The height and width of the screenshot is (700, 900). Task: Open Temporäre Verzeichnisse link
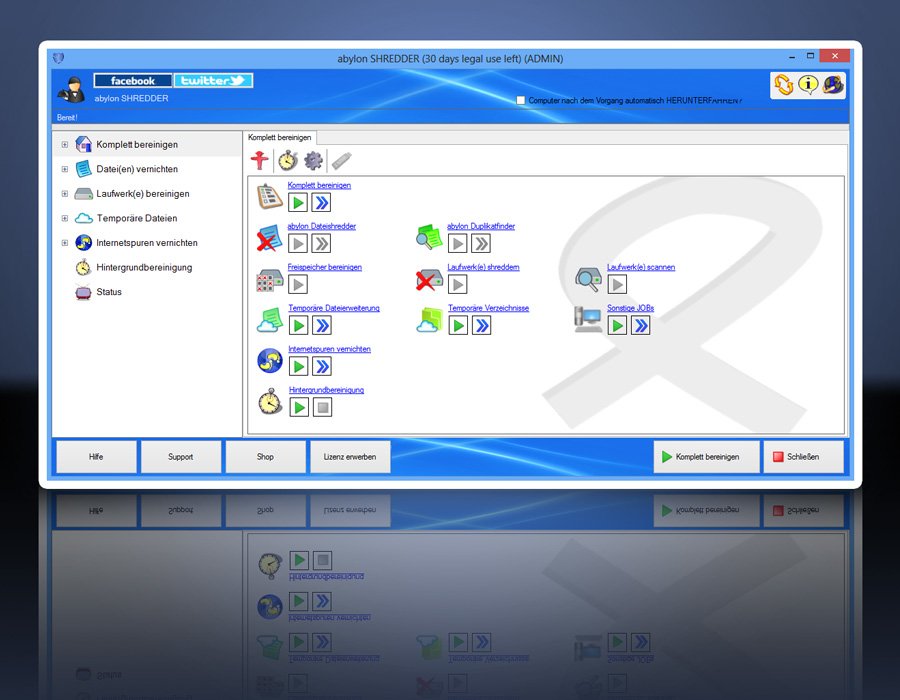488,308
